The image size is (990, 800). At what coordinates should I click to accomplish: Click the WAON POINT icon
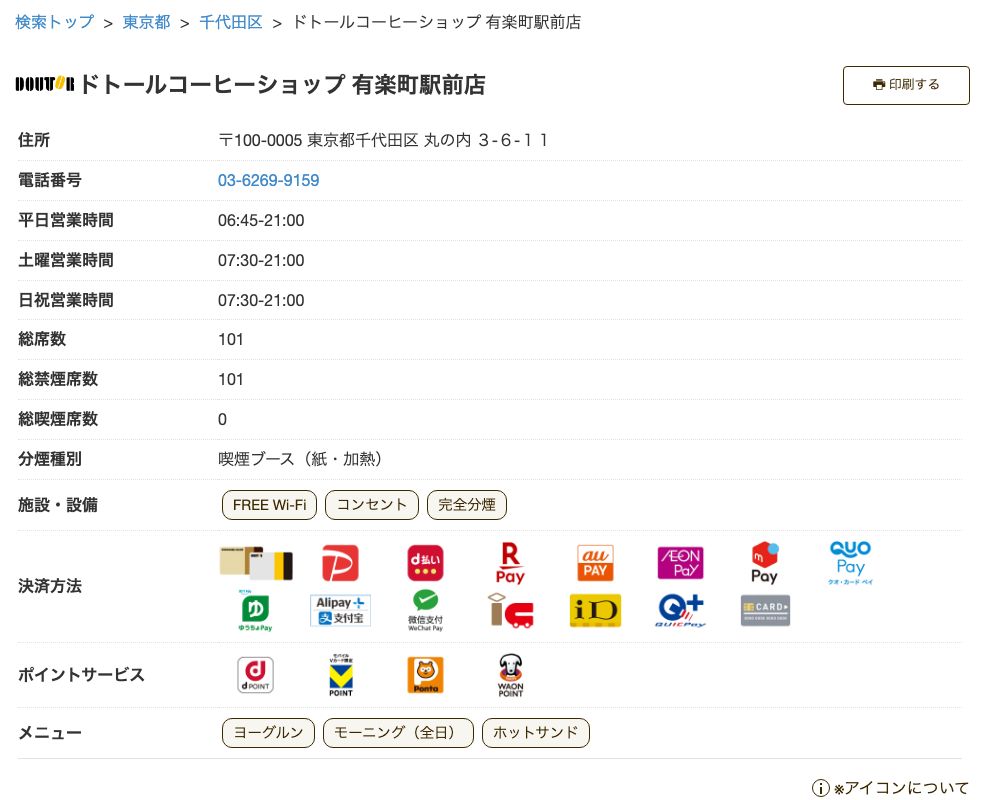click(x=510, y=675)
